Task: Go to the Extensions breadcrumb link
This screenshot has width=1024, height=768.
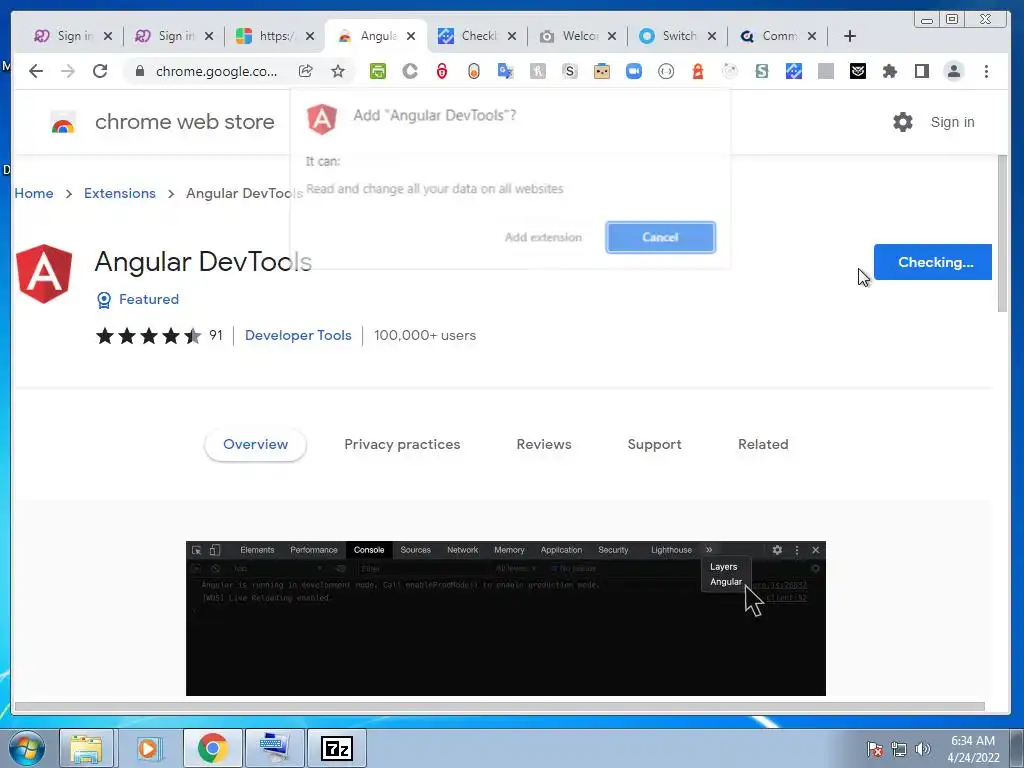Action: [120, 193]
